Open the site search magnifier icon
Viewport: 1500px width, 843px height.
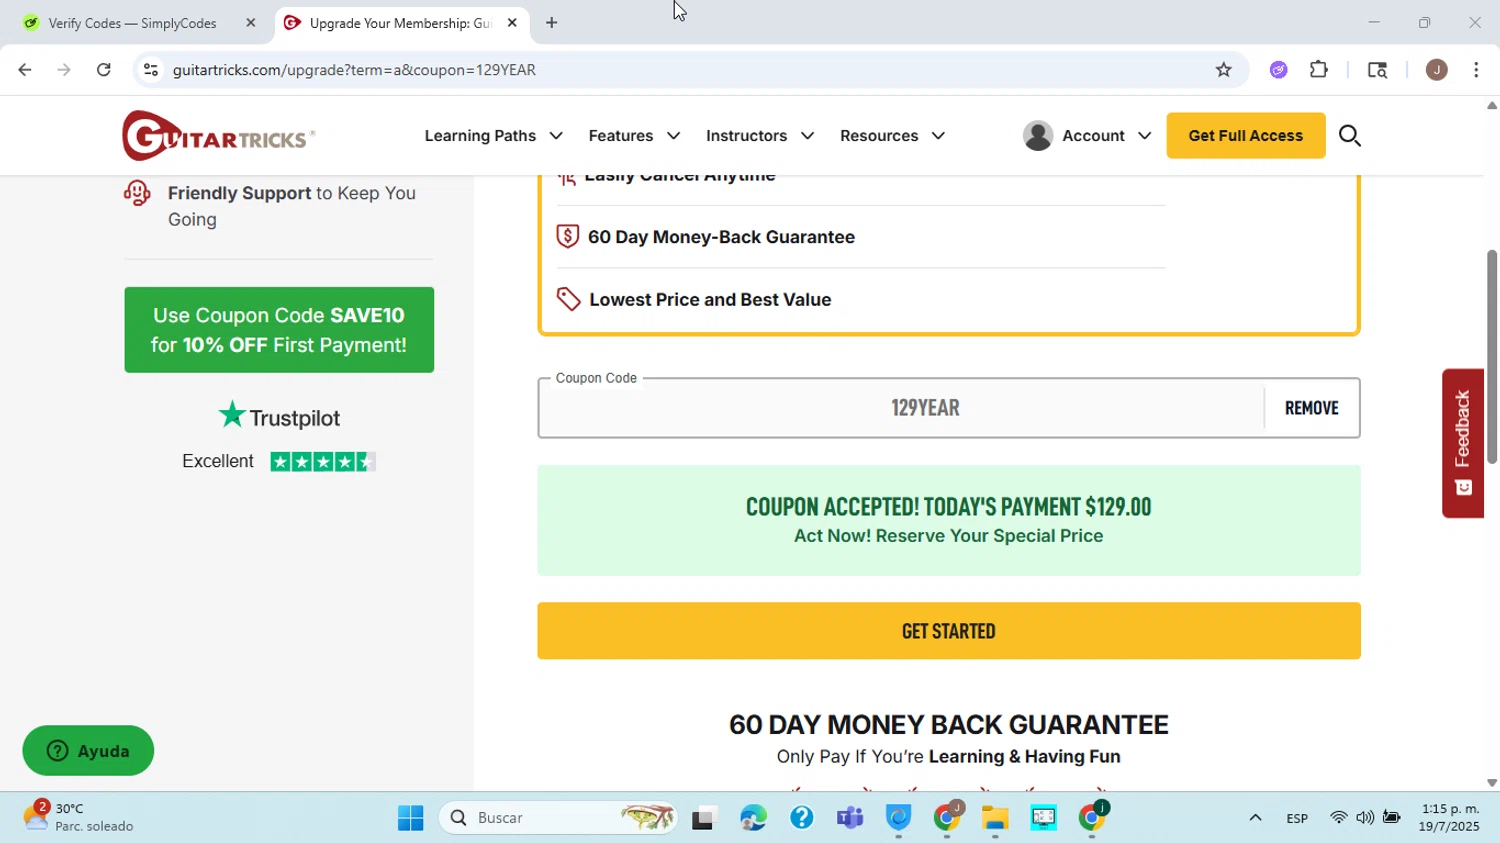[1349, 135]
